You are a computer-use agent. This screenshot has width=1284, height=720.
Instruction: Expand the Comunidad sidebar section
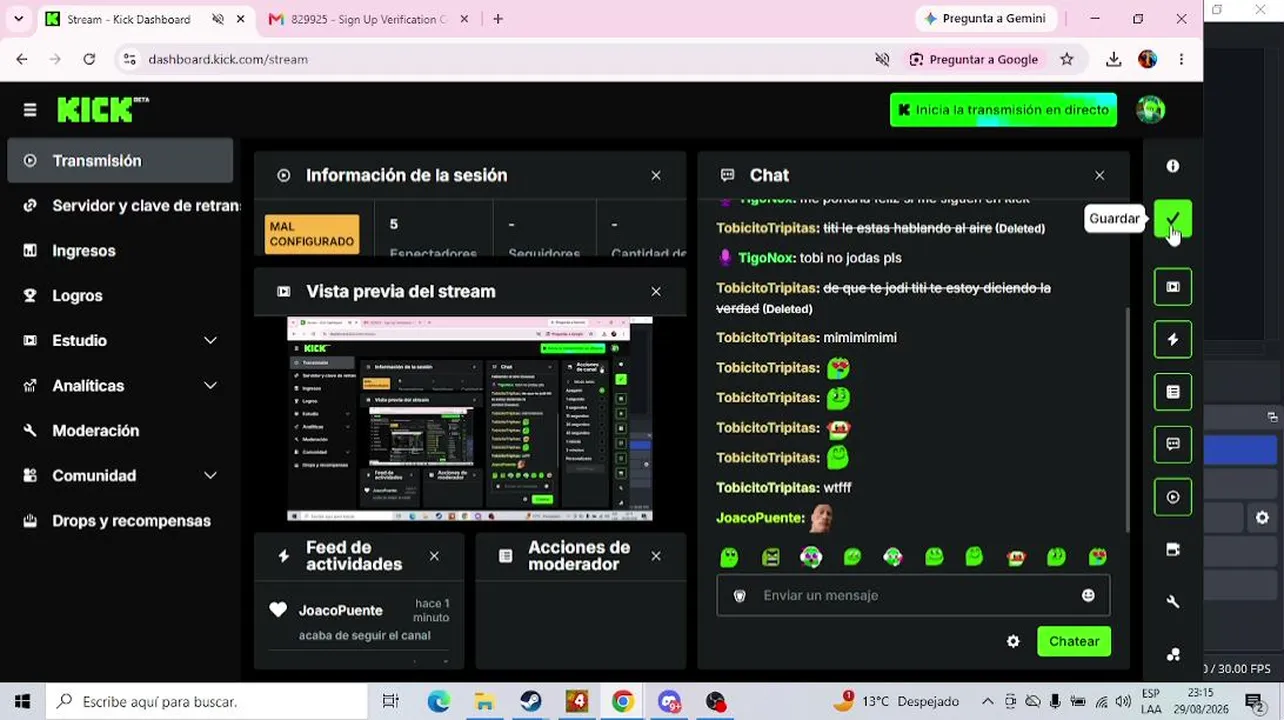pyautogui.click(x=210, y=475)
